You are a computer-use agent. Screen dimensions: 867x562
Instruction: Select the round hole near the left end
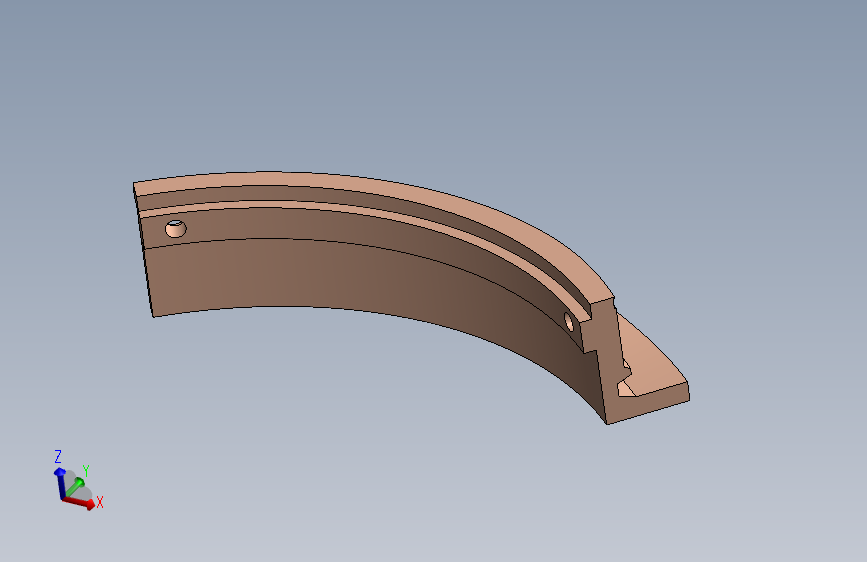(x=176, y=228)
